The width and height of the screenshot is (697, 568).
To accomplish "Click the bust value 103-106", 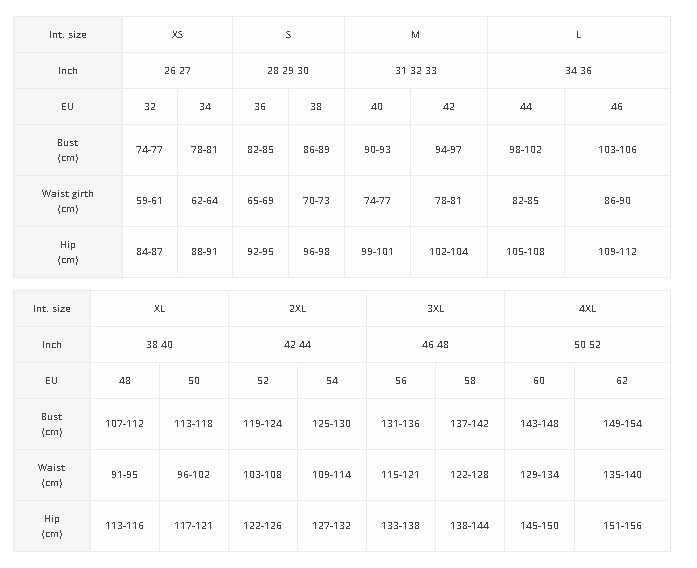I will (617, 150).
